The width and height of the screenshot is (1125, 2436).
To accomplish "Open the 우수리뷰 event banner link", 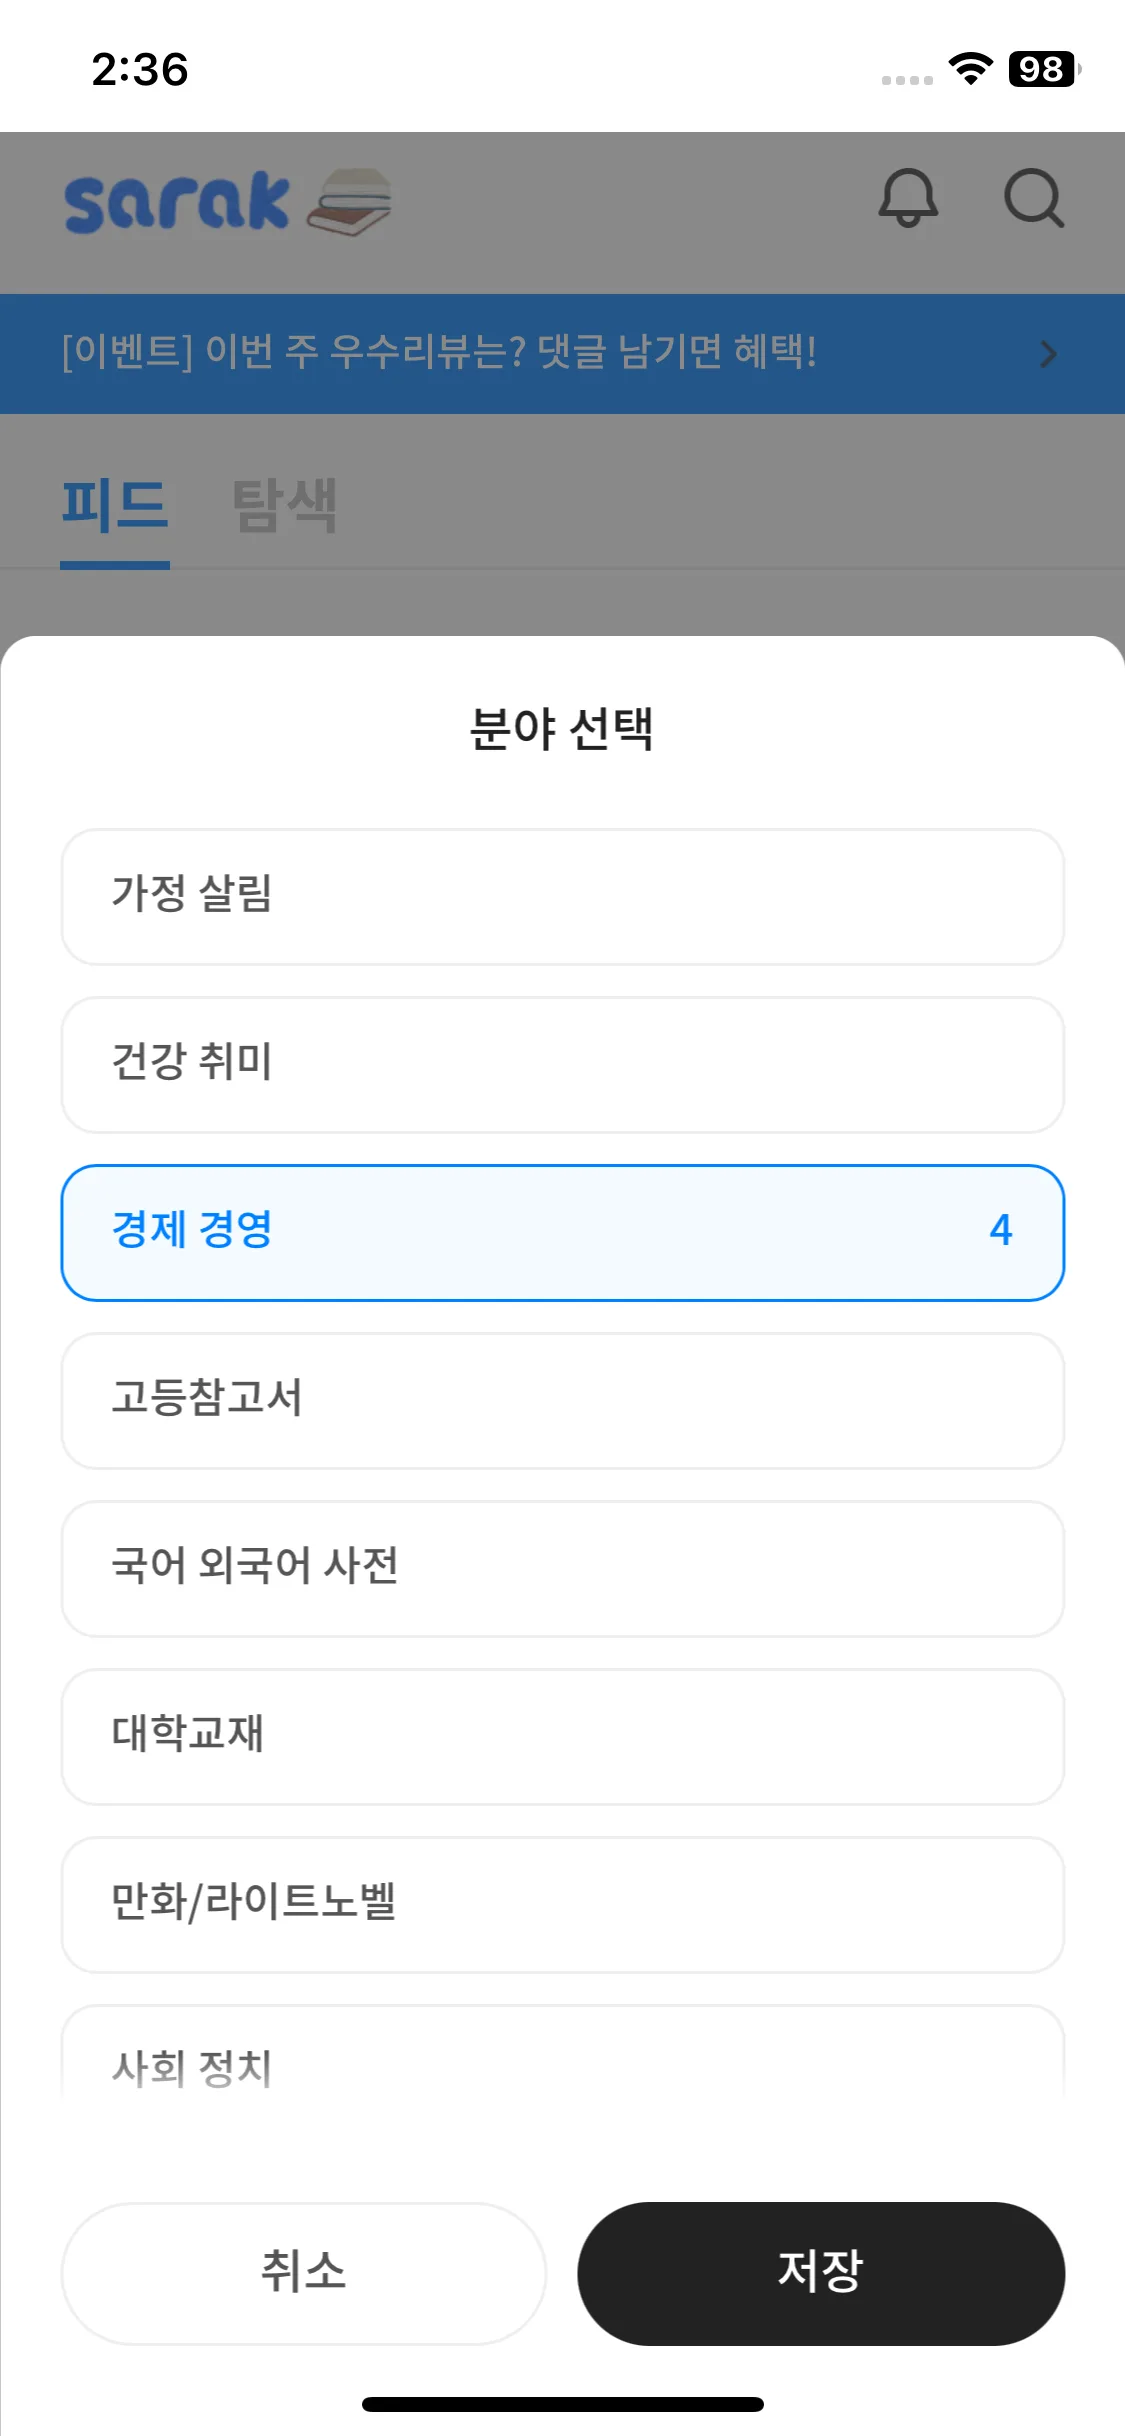I will point(440,353).
